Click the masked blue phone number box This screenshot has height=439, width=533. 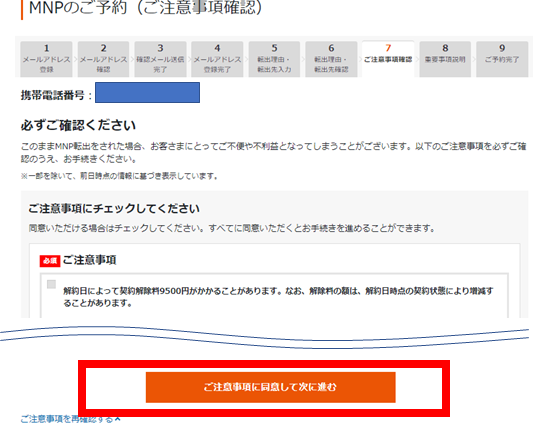click(x=147, y=92)
